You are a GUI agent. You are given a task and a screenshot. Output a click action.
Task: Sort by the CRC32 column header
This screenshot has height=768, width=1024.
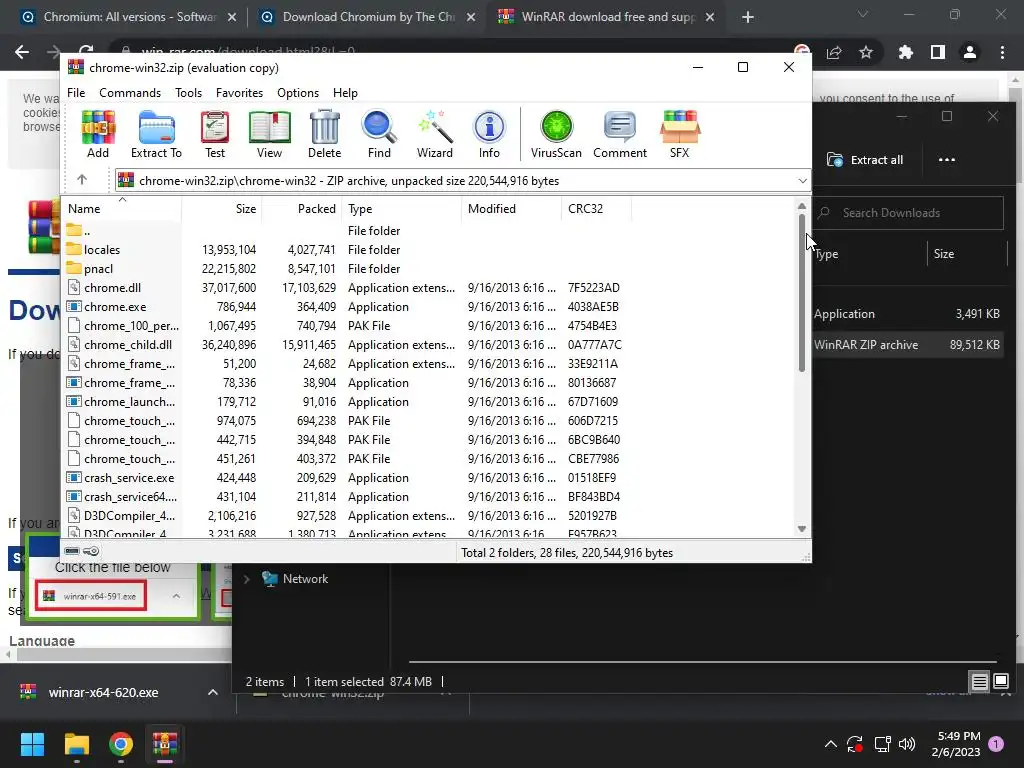tap(596, 208)
